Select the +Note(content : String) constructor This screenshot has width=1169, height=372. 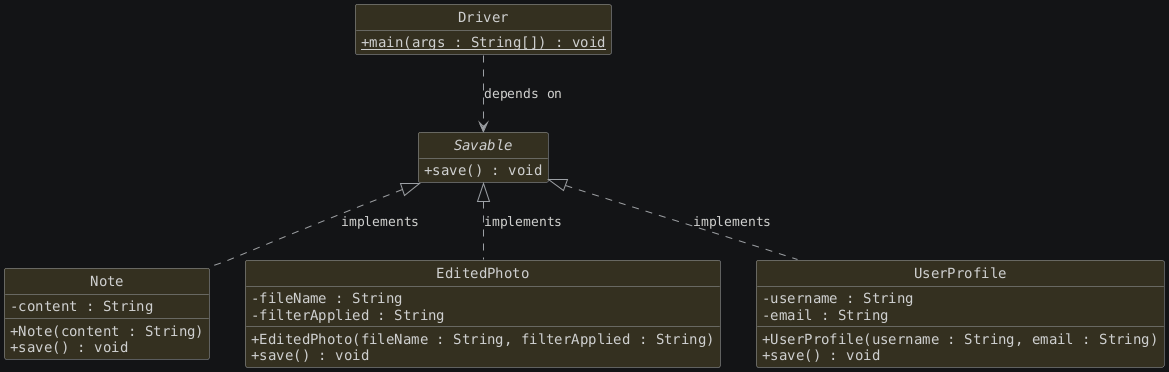coord(107,331)
